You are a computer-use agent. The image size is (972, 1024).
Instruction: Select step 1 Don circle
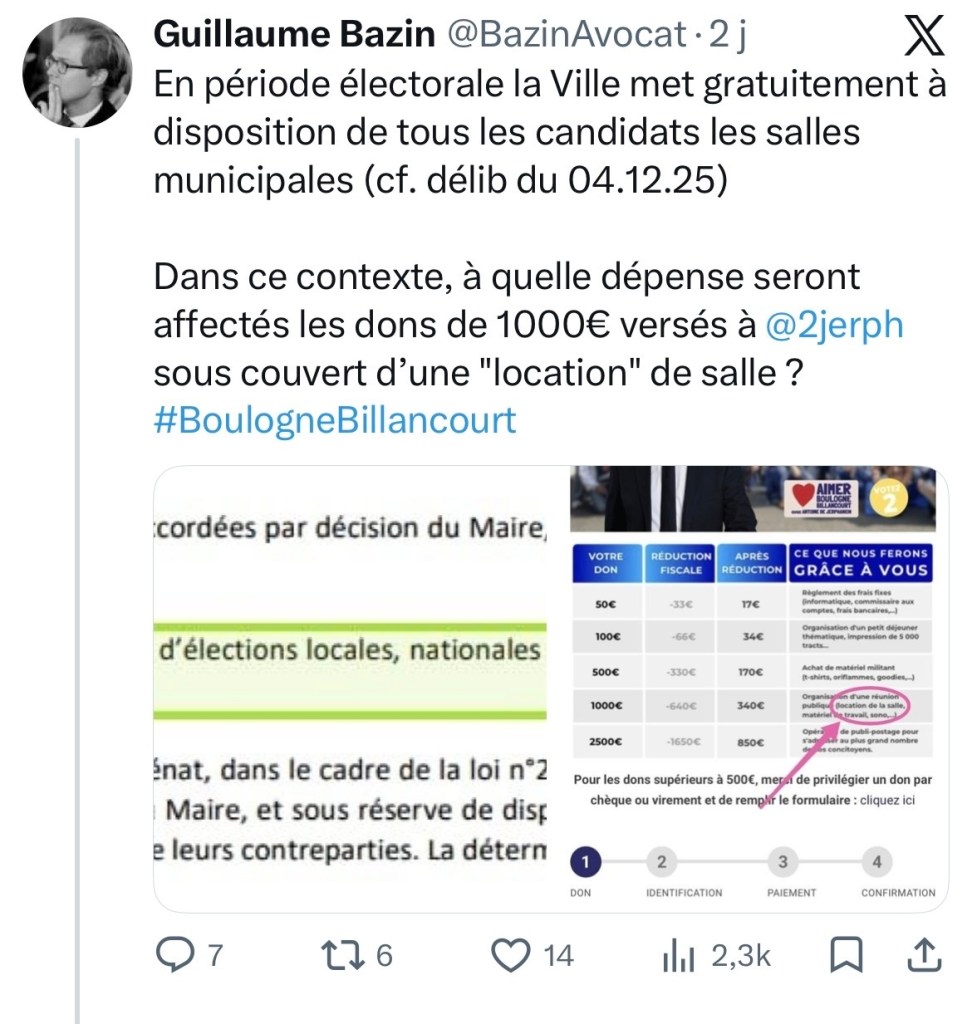pyautogui.click(x=586, y=860)
